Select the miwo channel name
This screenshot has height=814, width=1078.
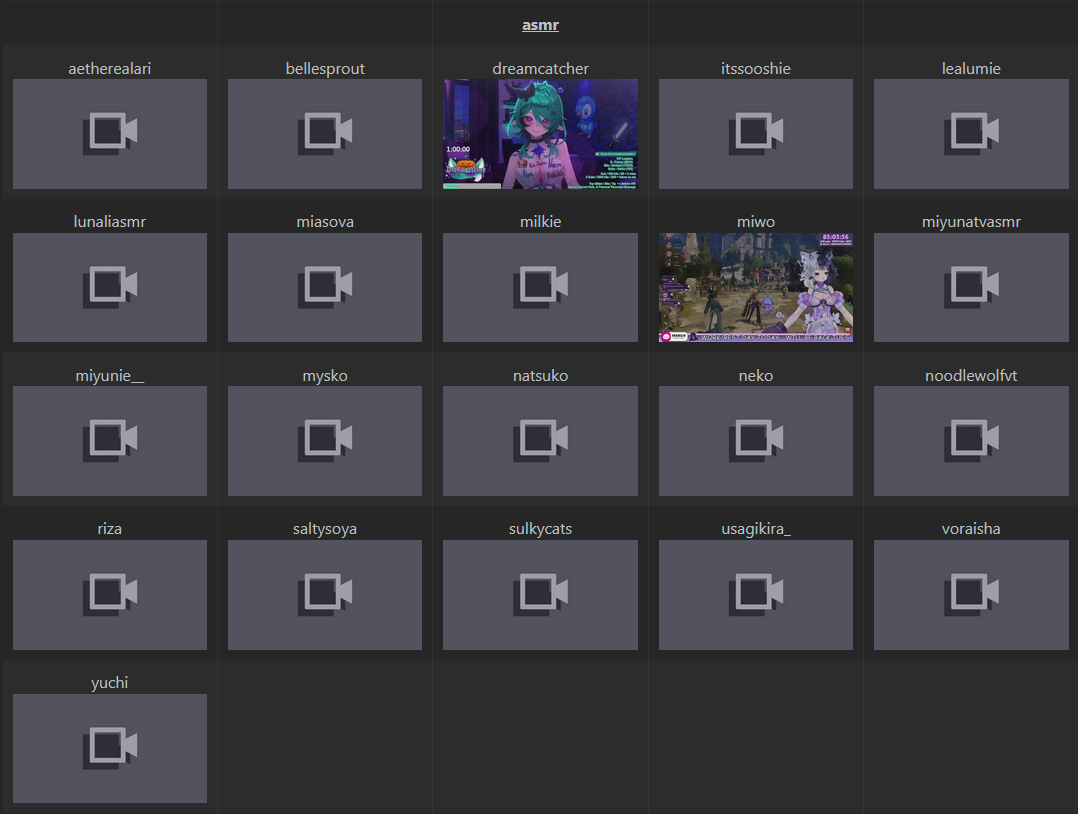pos(756,222)
